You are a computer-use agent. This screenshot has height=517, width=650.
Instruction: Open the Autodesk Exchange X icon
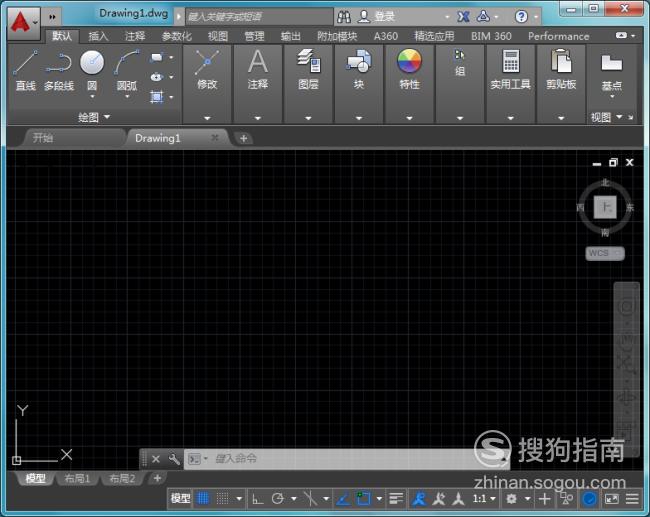click(x=463, y=17)
